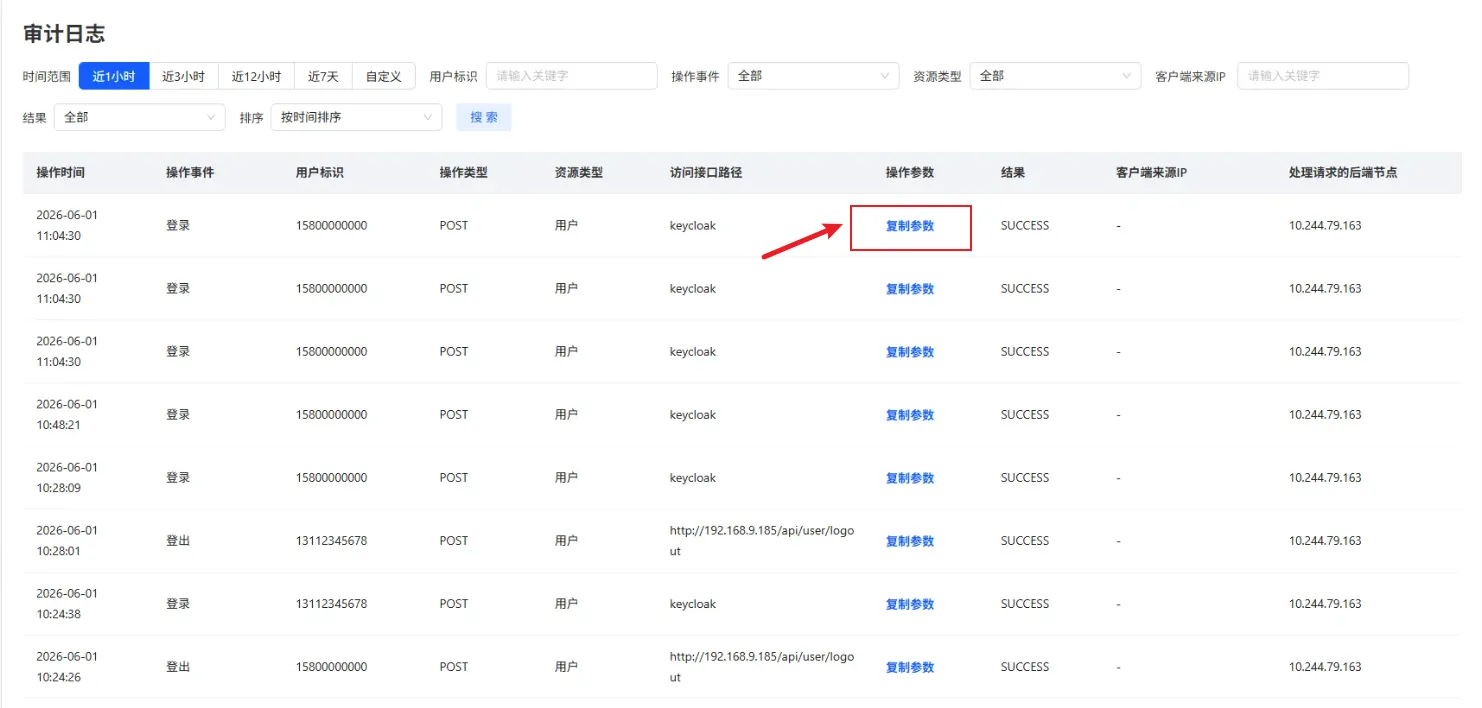The height and width of the screenshot is (708, 1482).
Task: Choose the 近12小时 time range
Action: click(257, 76)
